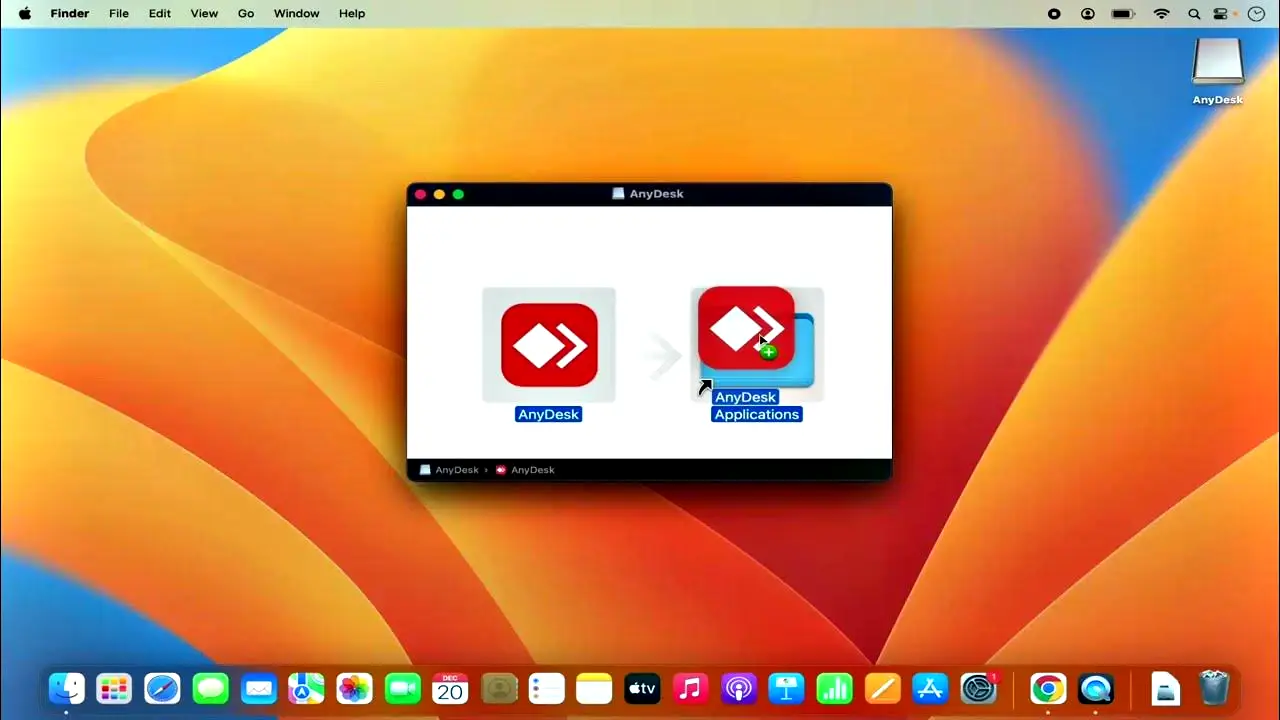The image size is (1280, 720).
Task: Launch Pages from the Dock
Action: (882, 688)
